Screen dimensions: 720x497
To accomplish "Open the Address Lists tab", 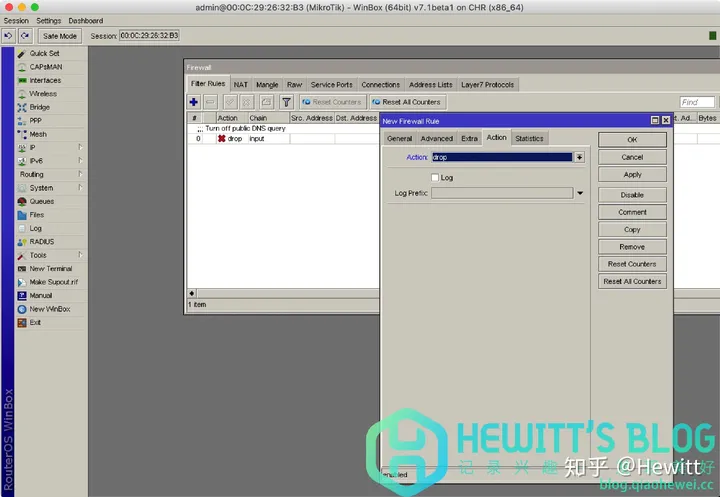I will 431,85.
